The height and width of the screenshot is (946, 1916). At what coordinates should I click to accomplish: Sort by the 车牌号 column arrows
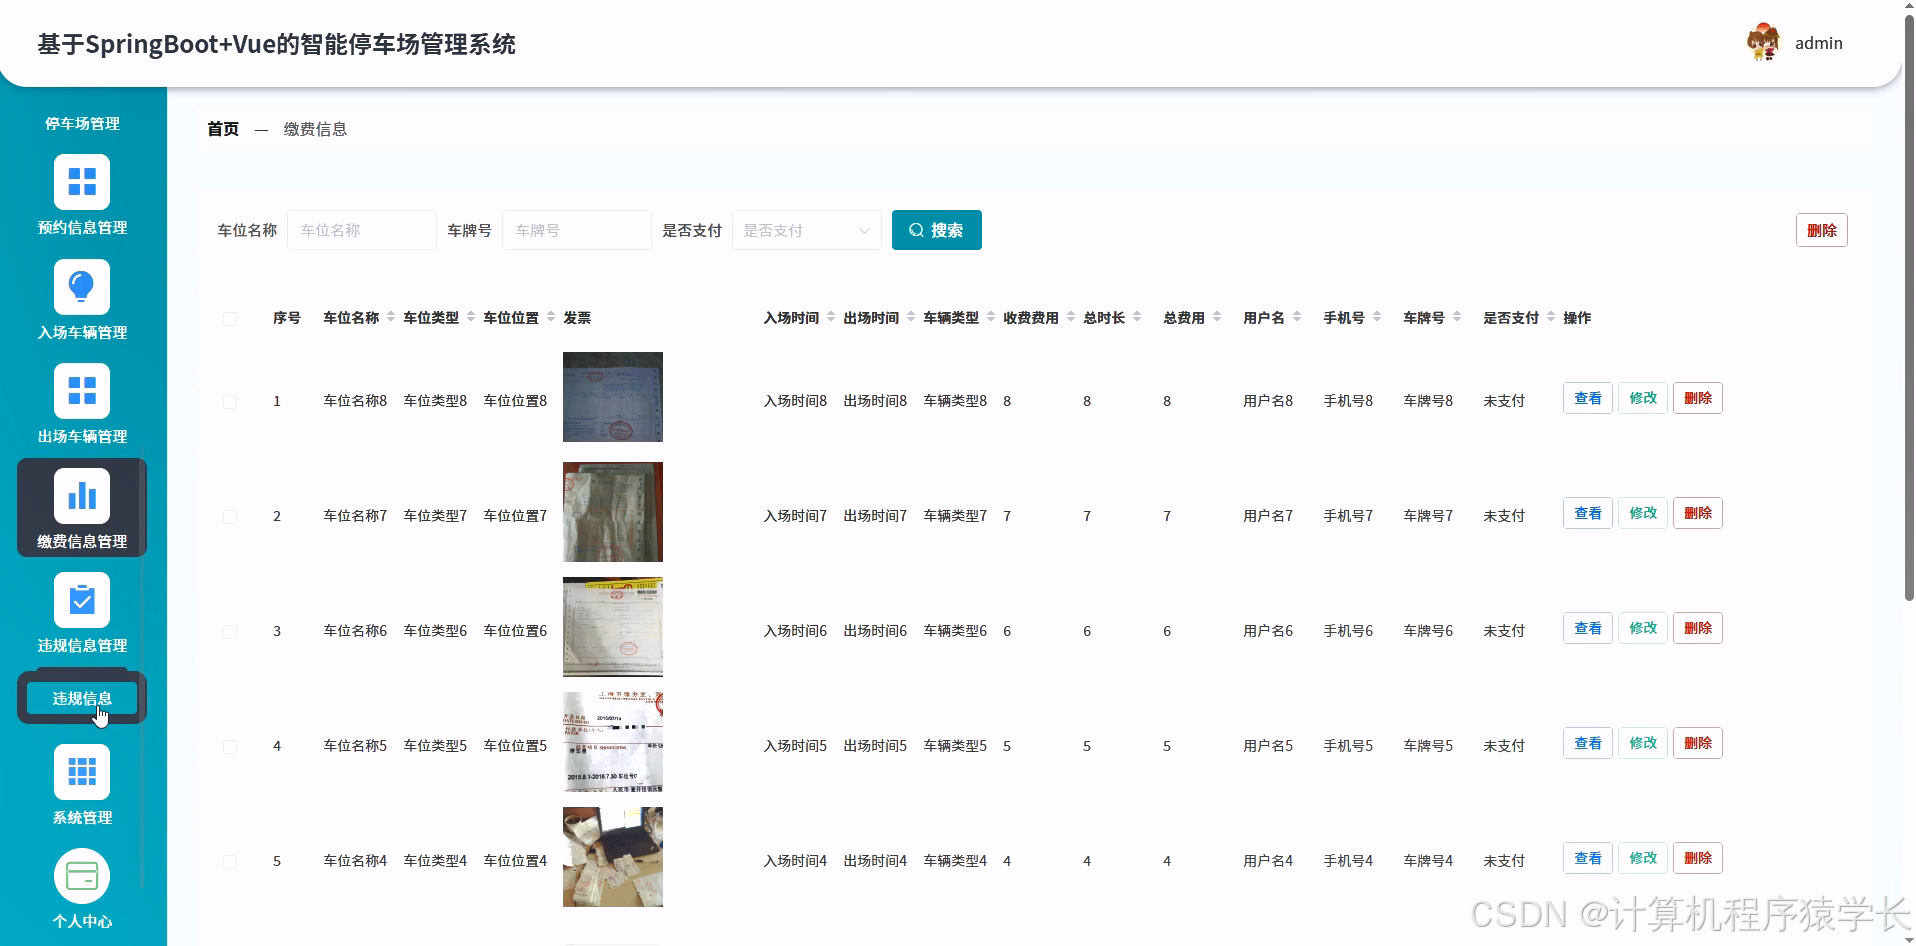[x=1457, y=317]
